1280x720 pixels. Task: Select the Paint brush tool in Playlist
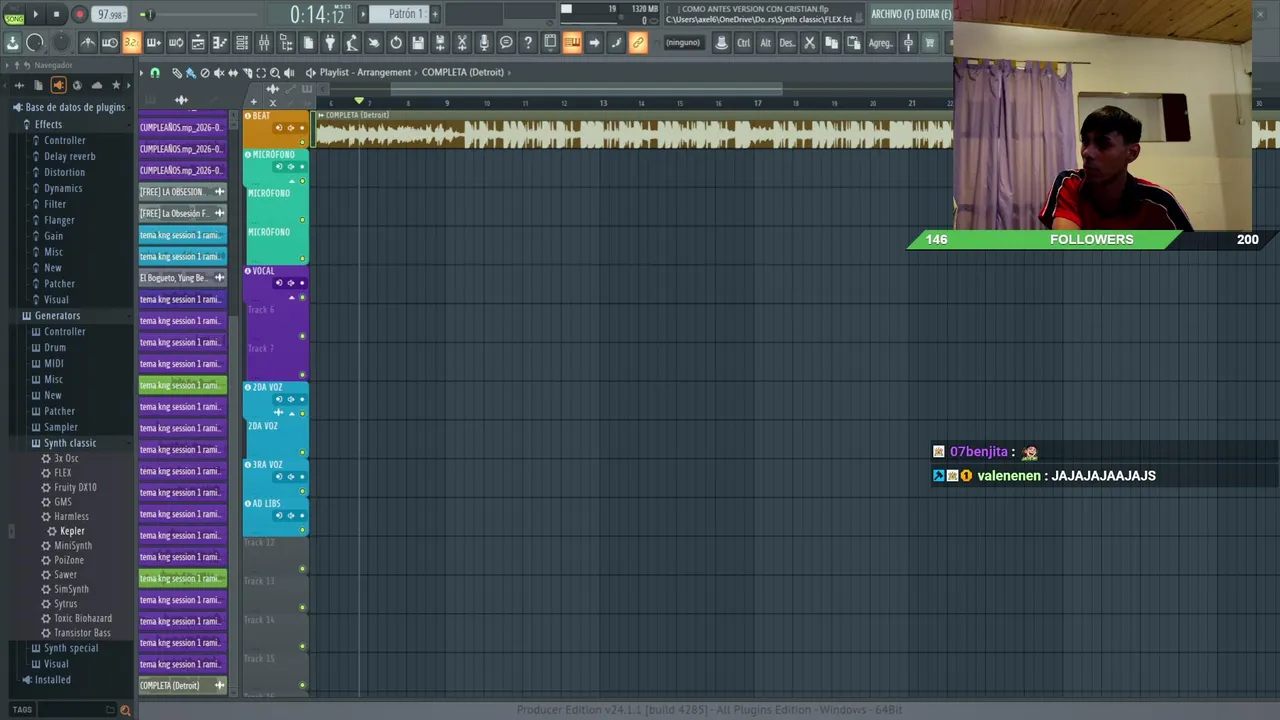[191, 73]
